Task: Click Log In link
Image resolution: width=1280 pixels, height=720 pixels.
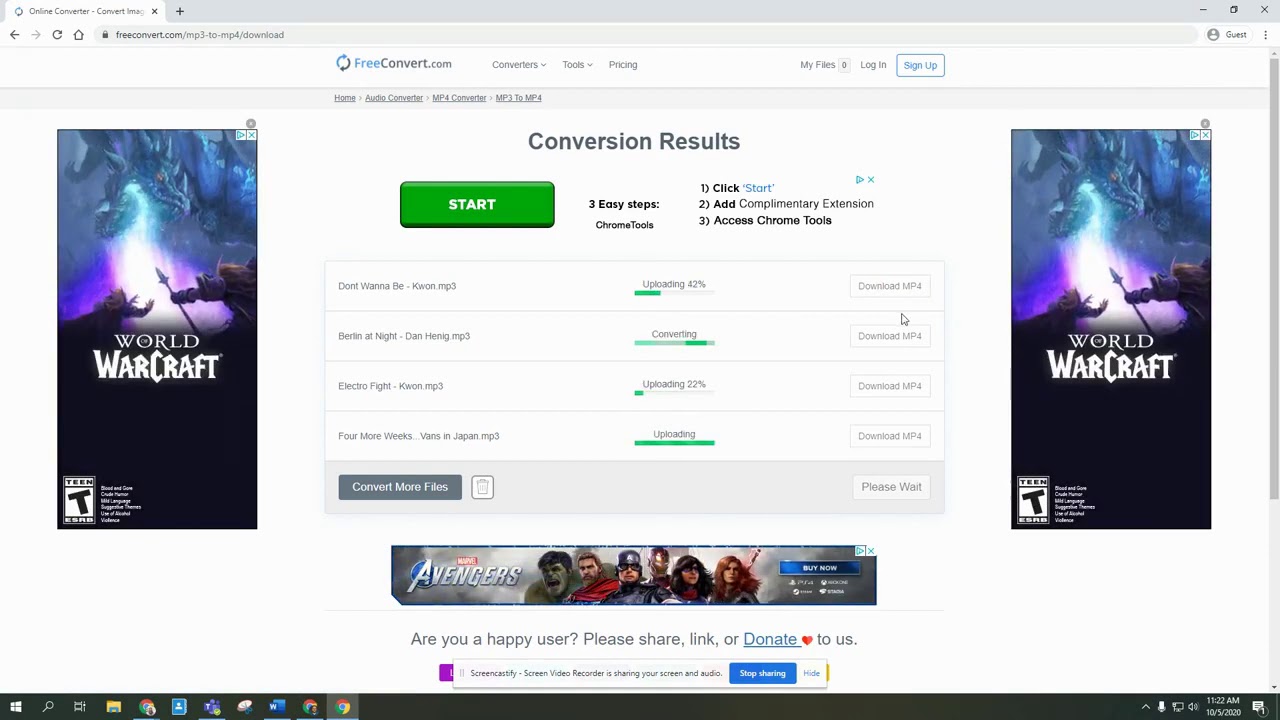Action: [873, 65]
